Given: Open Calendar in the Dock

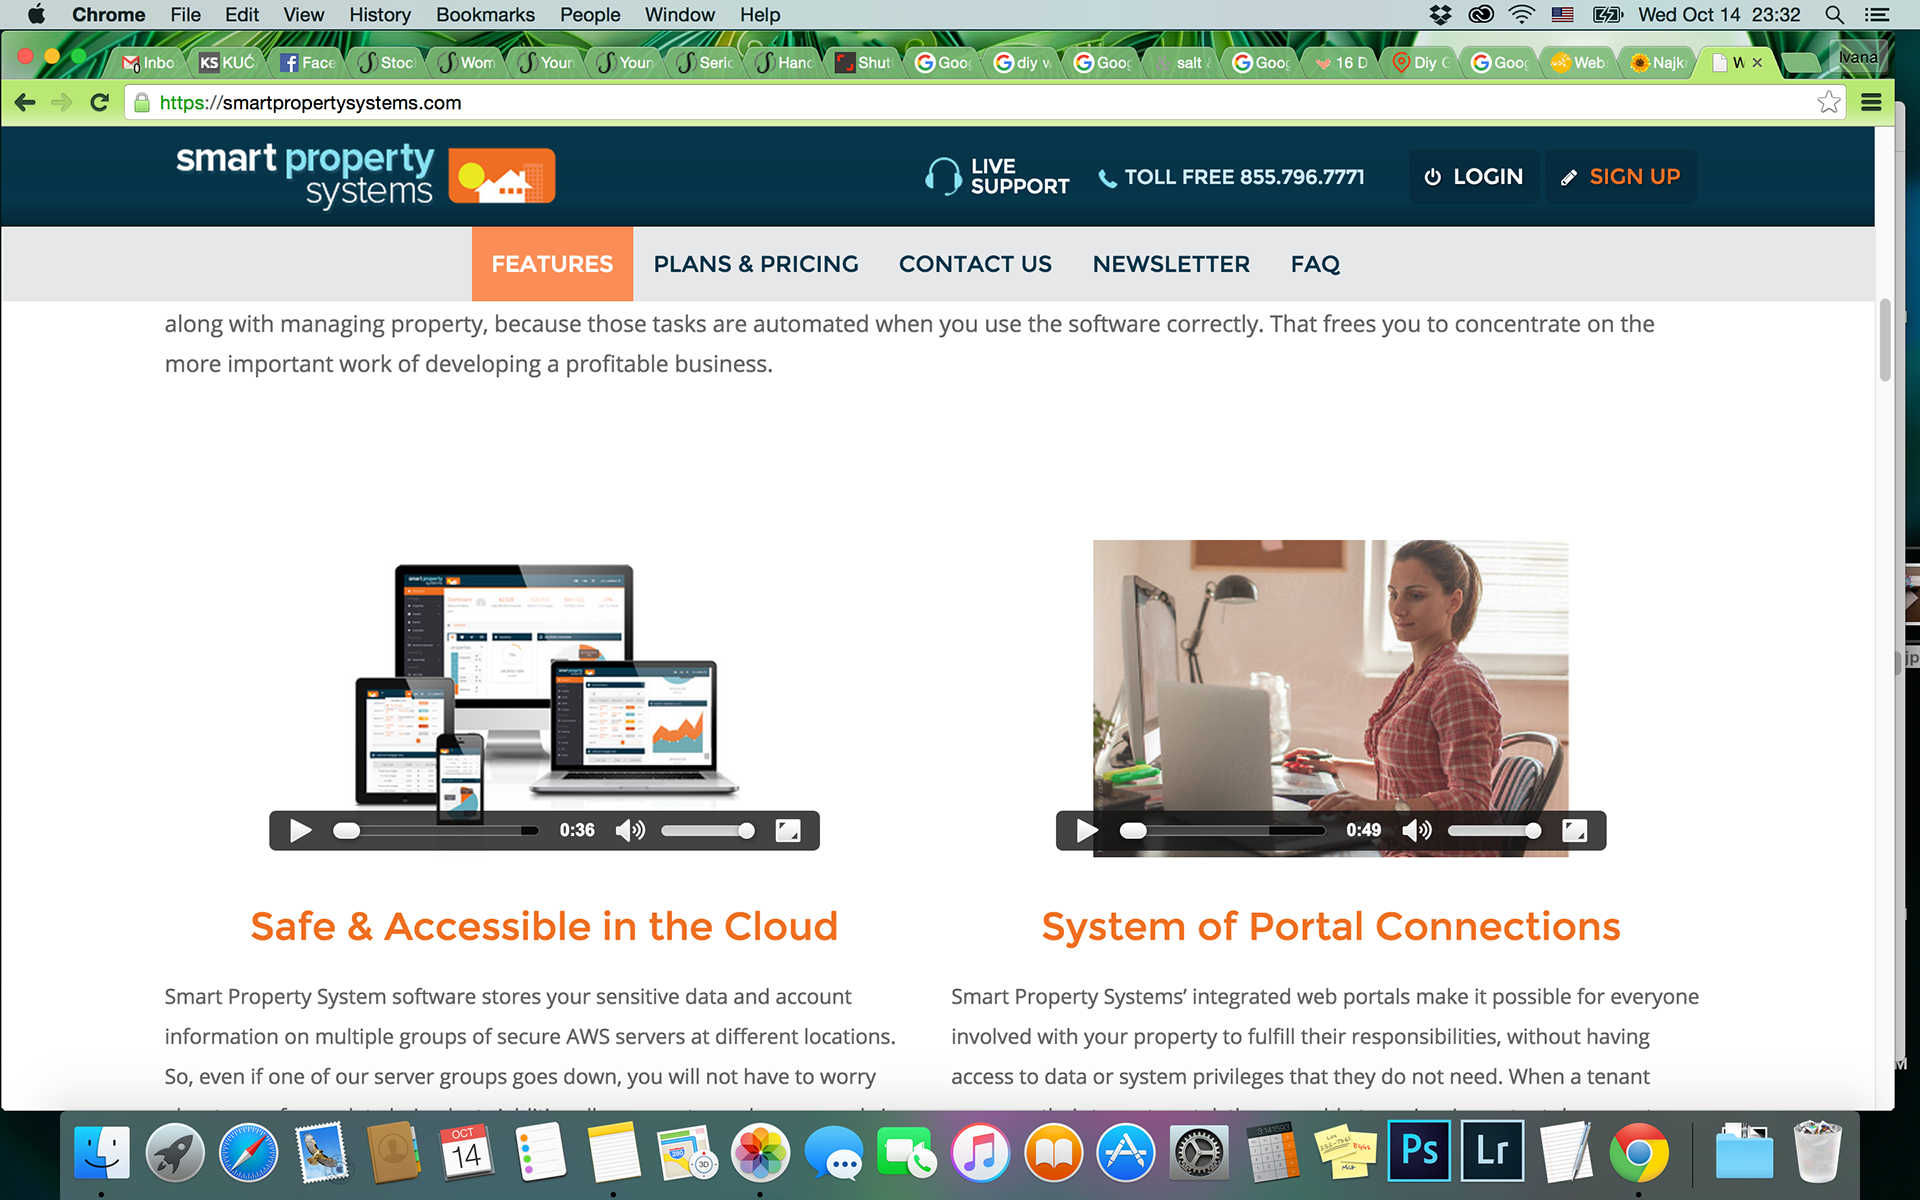Looking at the screenshot, I should tap(466, 1152).
